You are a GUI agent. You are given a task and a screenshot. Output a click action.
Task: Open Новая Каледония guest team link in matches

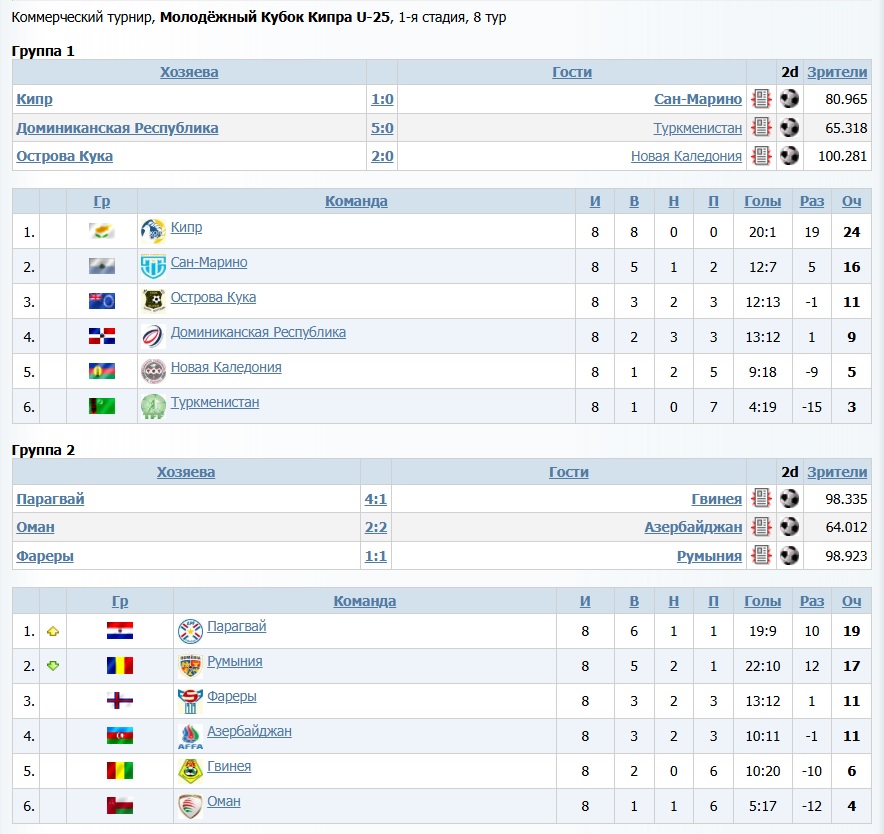[x=686, y=156]
